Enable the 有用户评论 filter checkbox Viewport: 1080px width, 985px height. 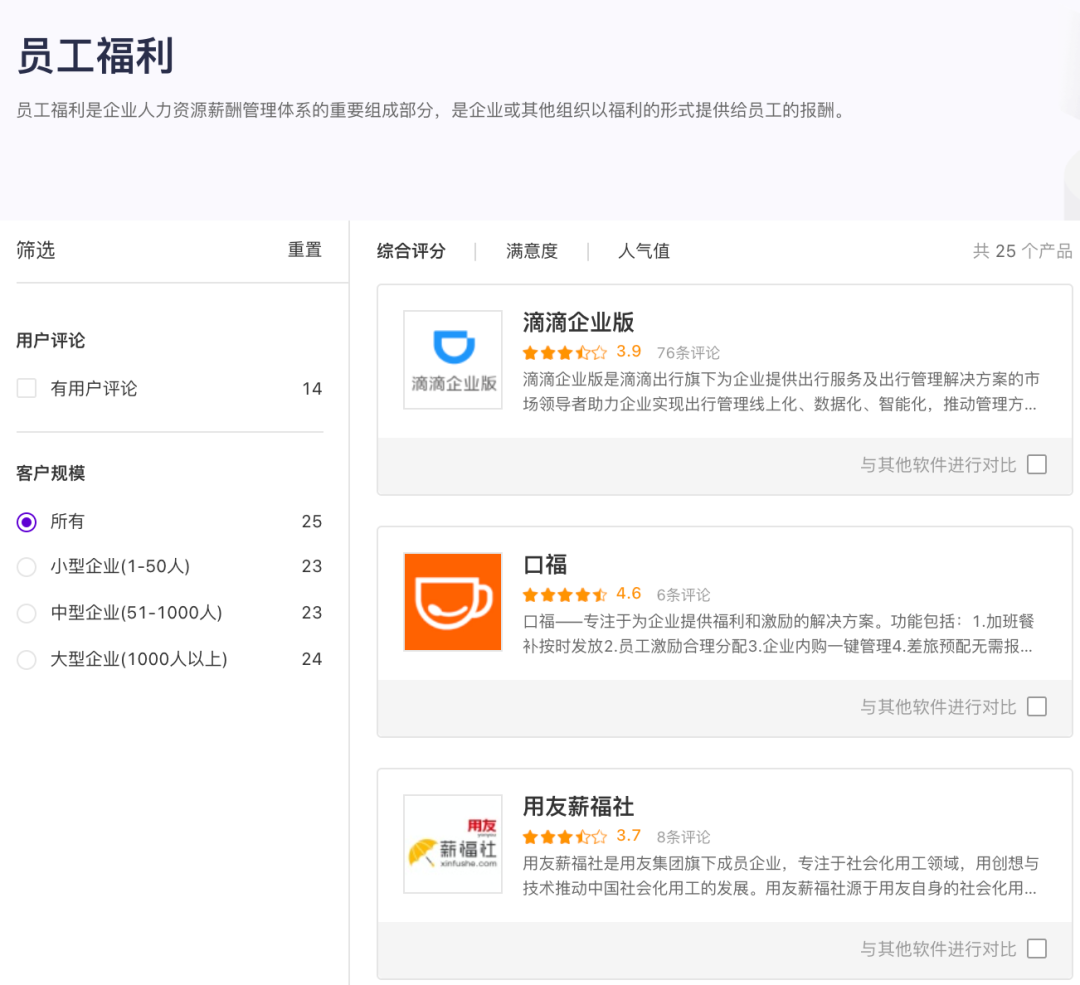27,389
